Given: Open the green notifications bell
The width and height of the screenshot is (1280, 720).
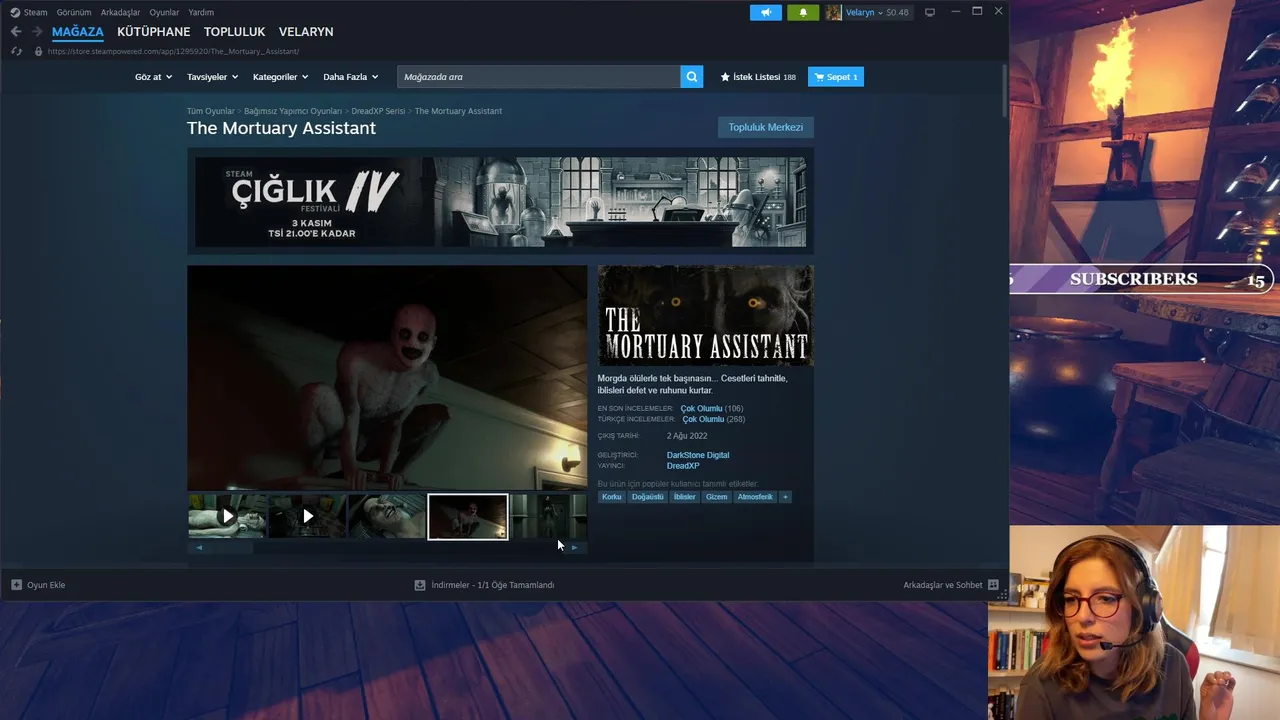Looking at the screenshot, I should [803, 12].
